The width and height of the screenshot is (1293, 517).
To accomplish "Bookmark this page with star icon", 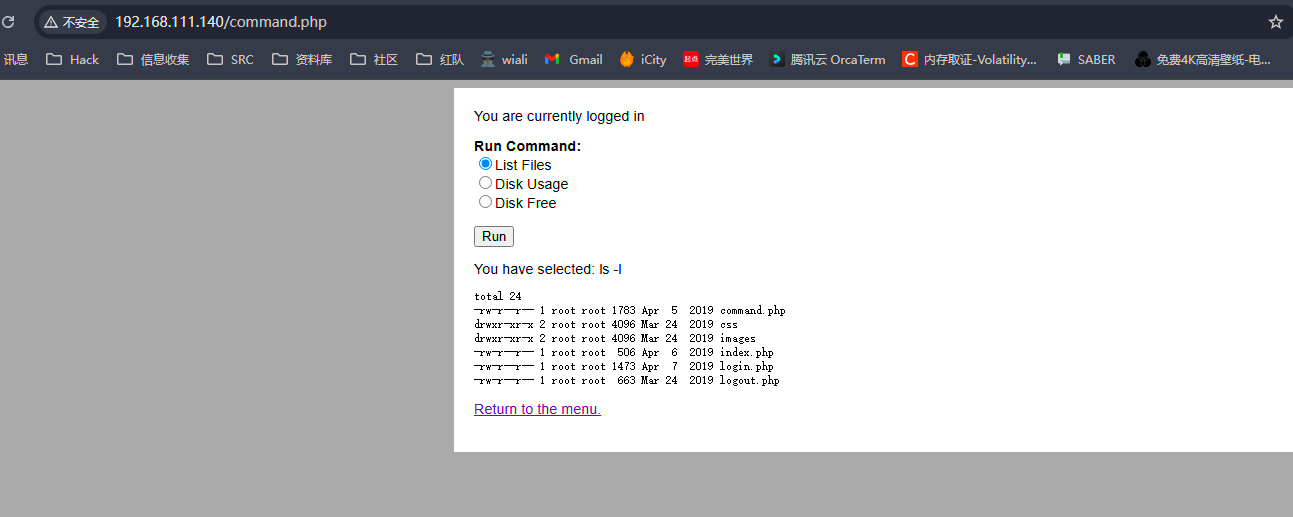I will [x=1275, y=22].
